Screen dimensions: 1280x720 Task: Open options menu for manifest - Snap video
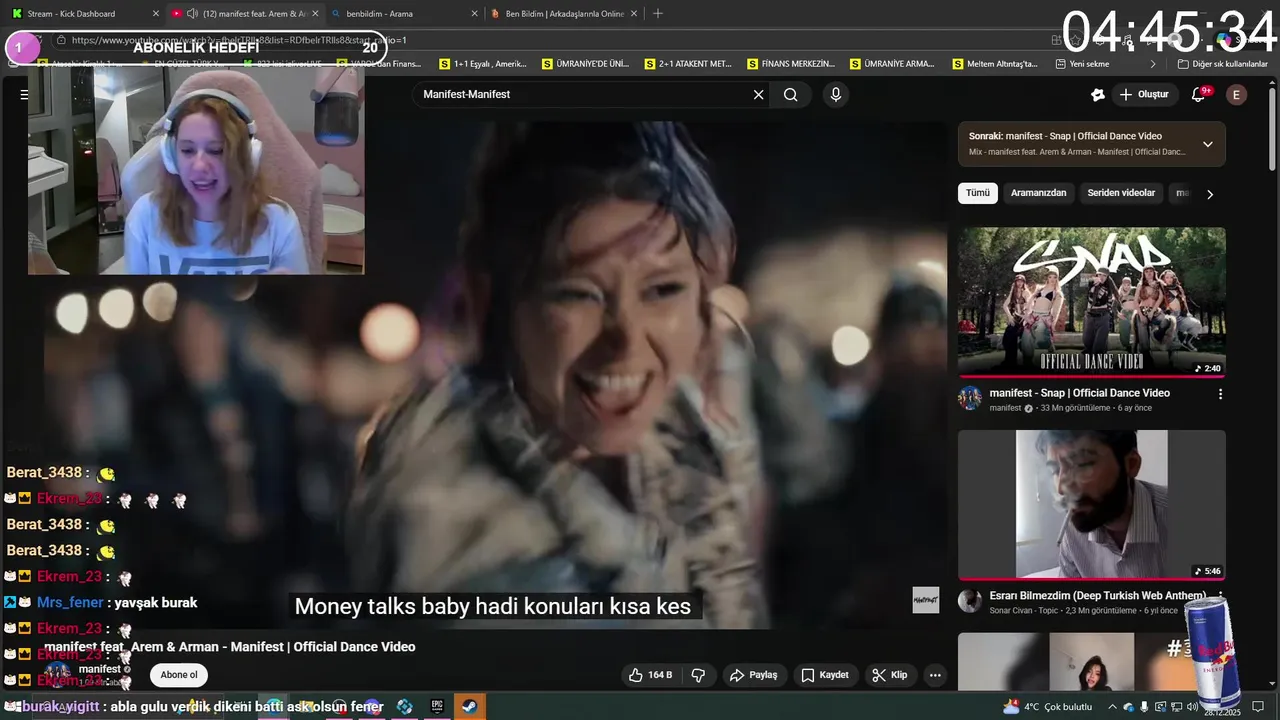tap(1220, 394)
